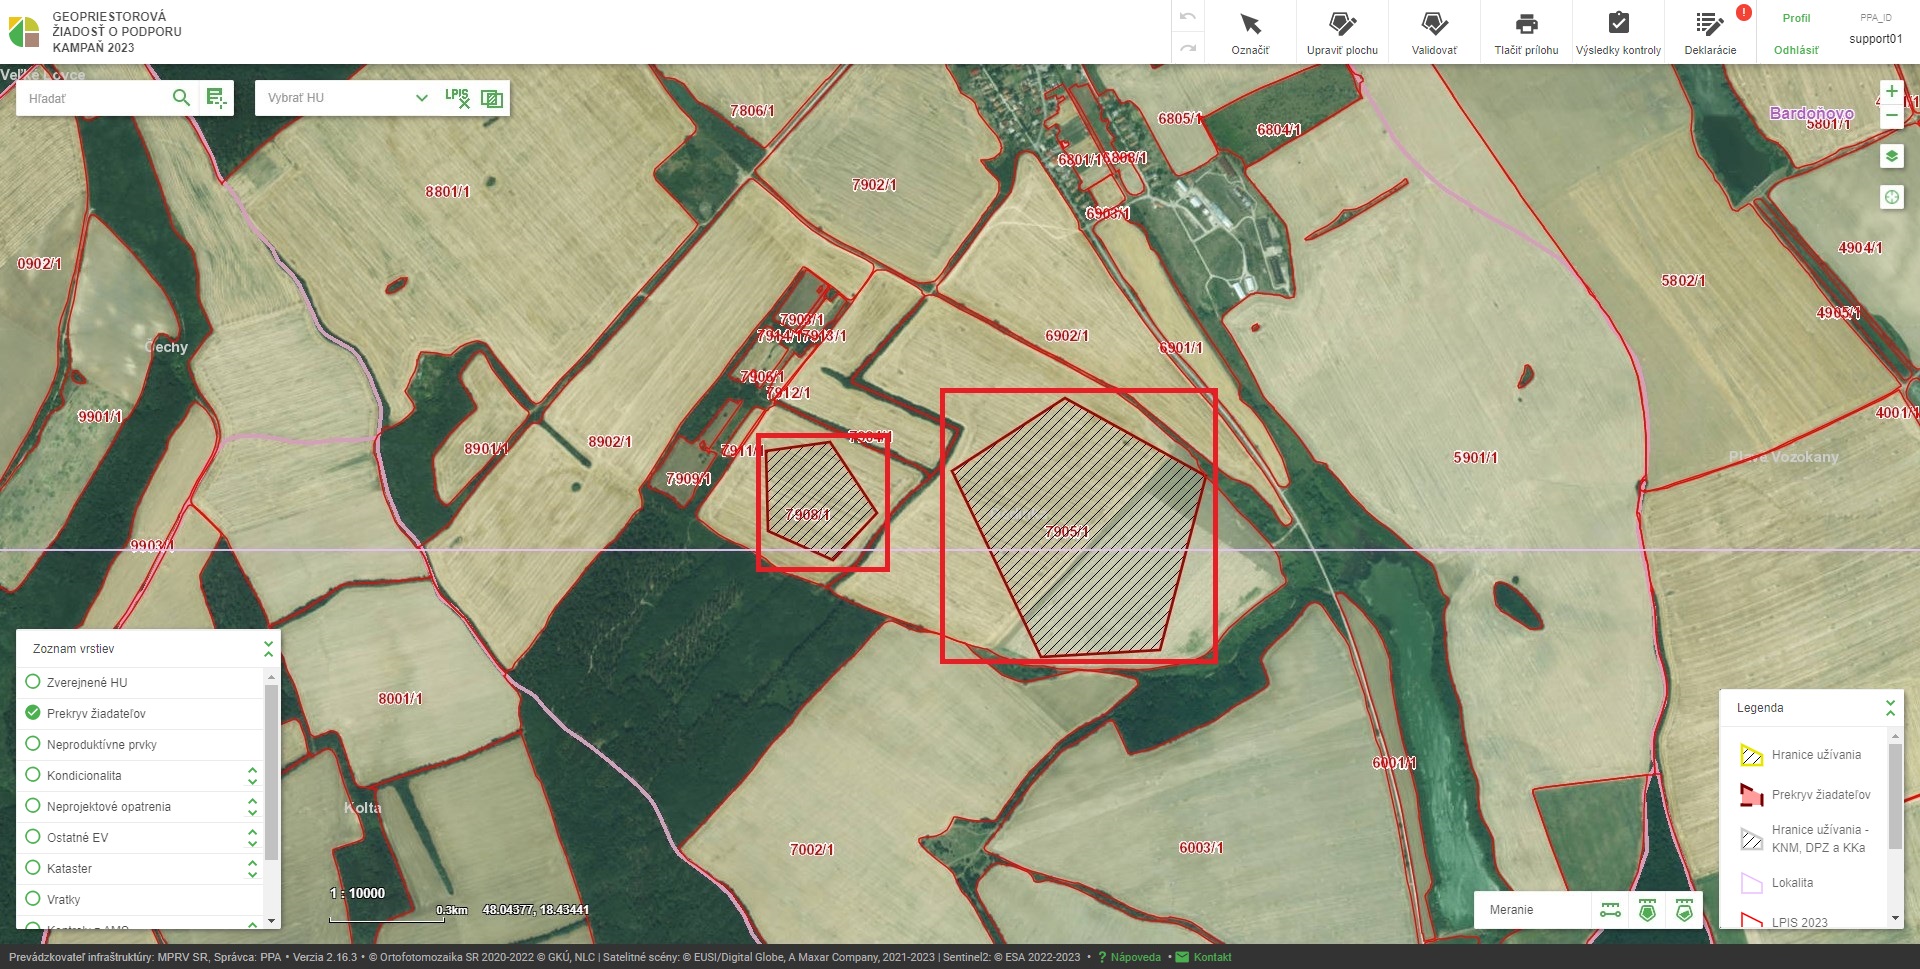This screenshot has height=969, width=1920.
Task: Select the distance measurement tool
Action: pyautogui.click(x=1610, y=910)
